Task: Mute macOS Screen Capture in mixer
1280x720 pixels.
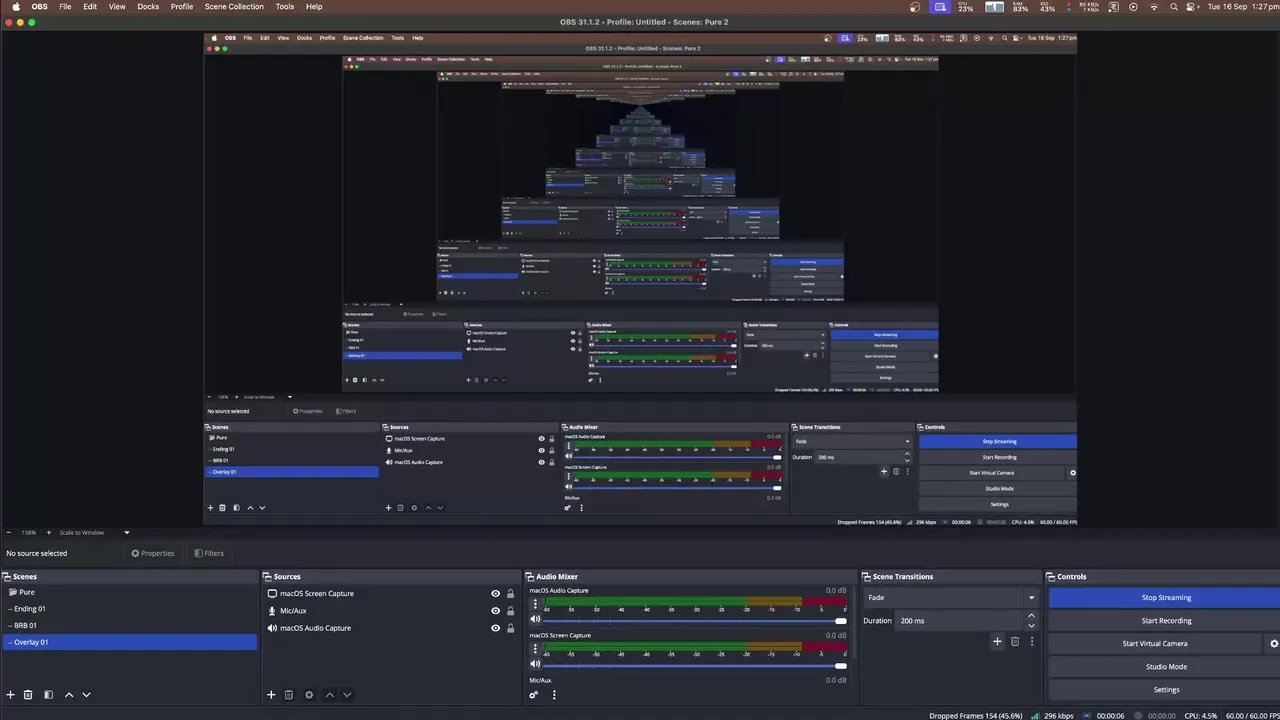Action: point(535,665)
